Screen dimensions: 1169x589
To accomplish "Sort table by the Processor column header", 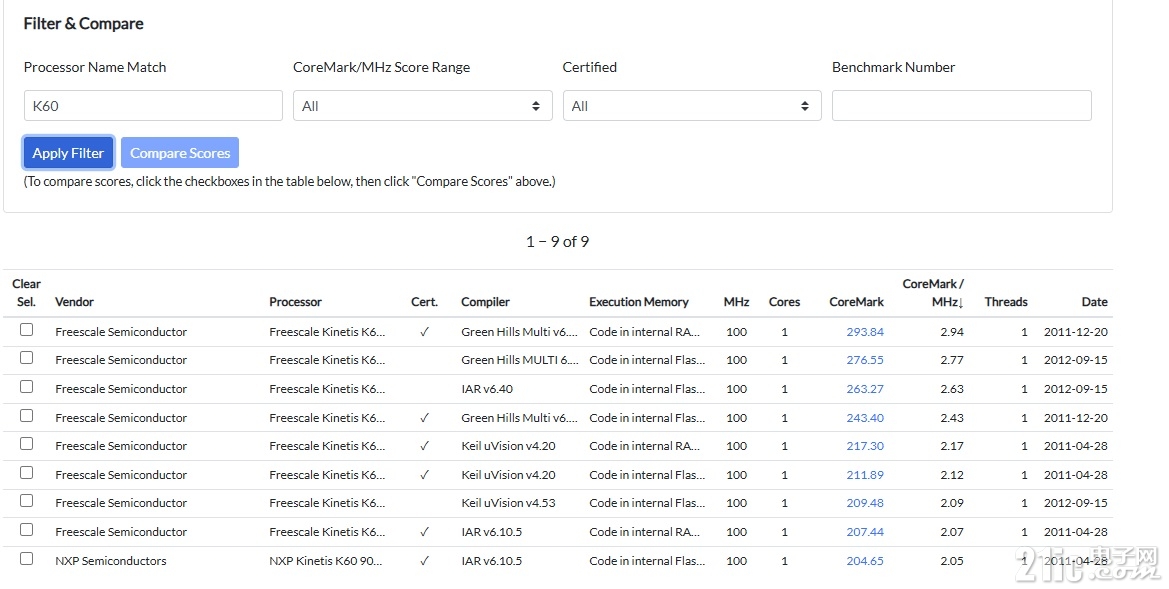I will click(295, 302).
